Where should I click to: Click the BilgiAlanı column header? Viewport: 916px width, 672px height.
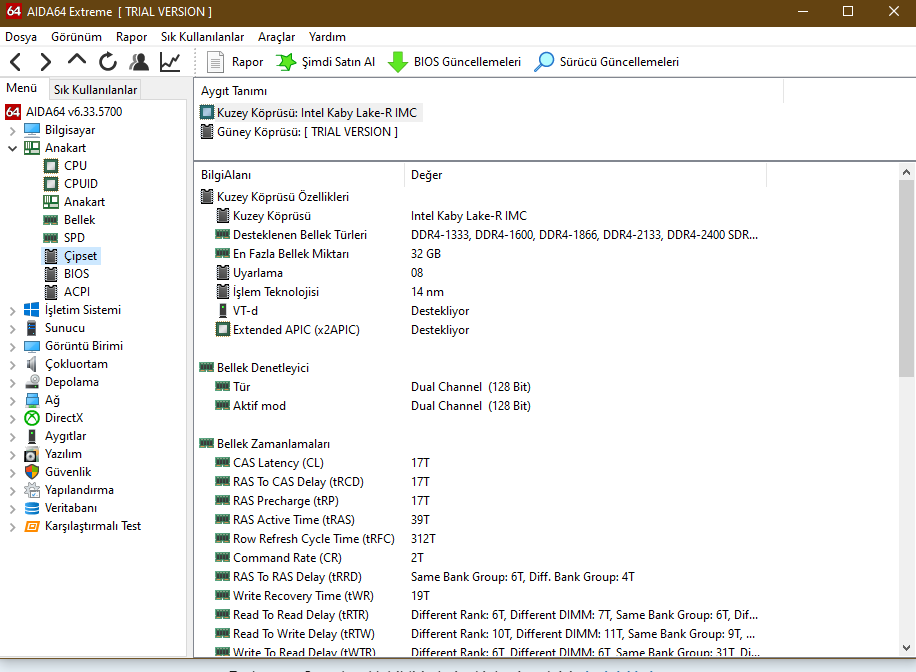299,175
